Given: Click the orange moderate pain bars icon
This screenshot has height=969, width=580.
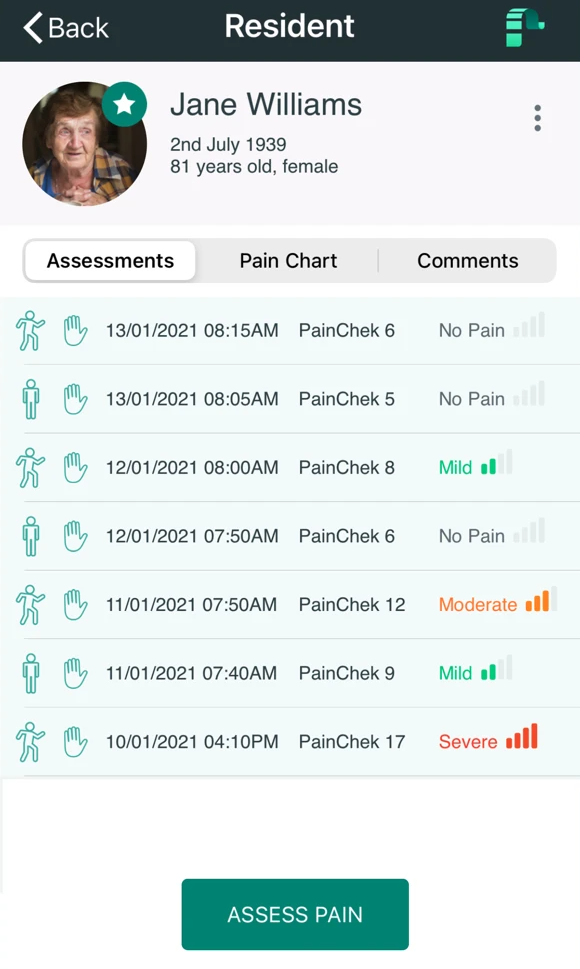Looking at the screenshot, I should point(541,599).
